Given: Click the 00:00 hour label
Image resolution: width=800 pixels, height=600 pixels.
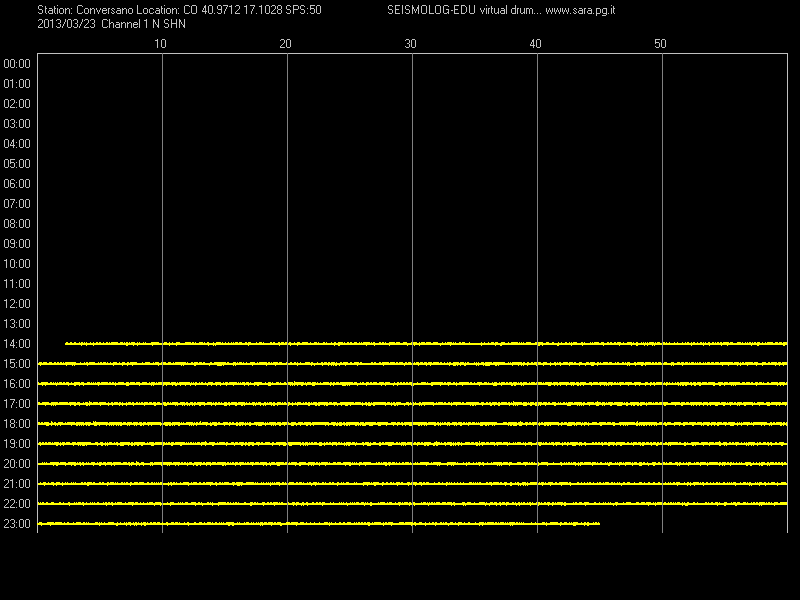Looking at the screenshot, I should (x=17, y=64).
